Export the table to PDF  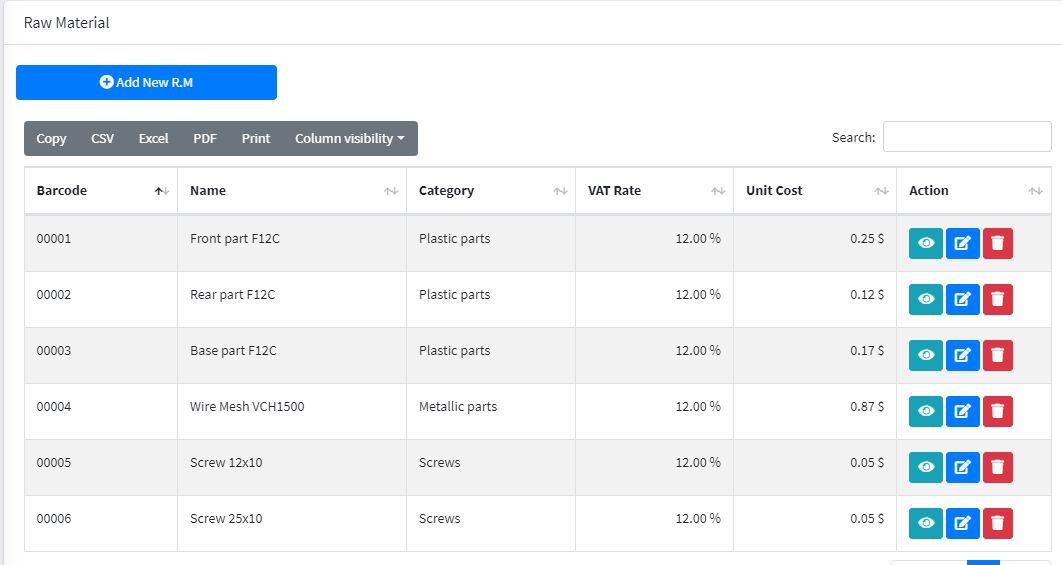pyautogui.click(x=204, y=139)
